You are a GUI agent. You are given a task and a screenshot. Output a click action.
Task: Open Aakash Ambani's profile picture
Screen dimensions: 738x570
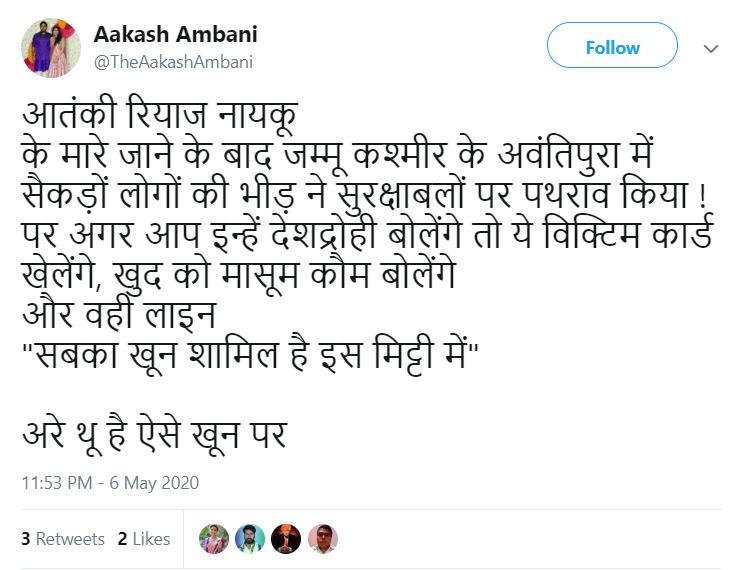(x=50, y=47)
